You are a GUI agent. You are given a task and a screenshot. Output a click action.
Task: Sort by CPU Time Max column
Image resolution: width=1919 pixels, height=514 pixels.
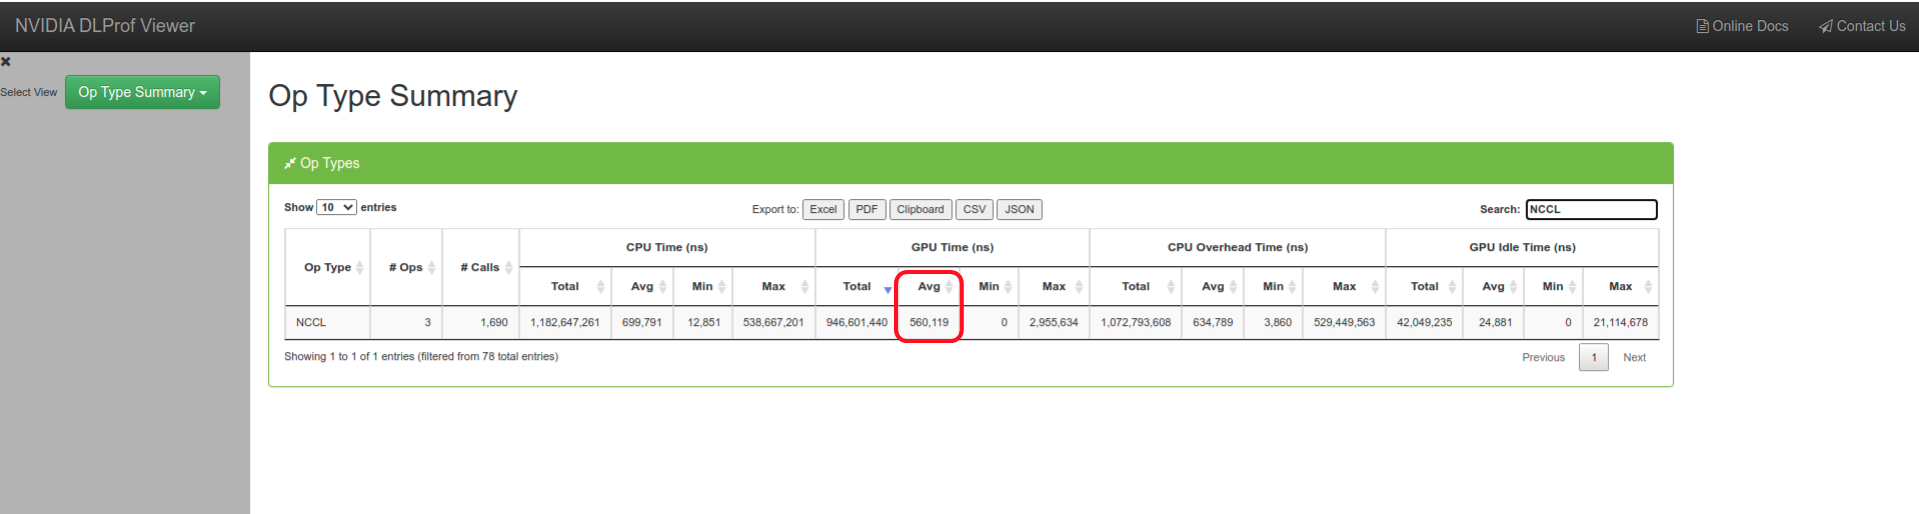pos(774,286)
